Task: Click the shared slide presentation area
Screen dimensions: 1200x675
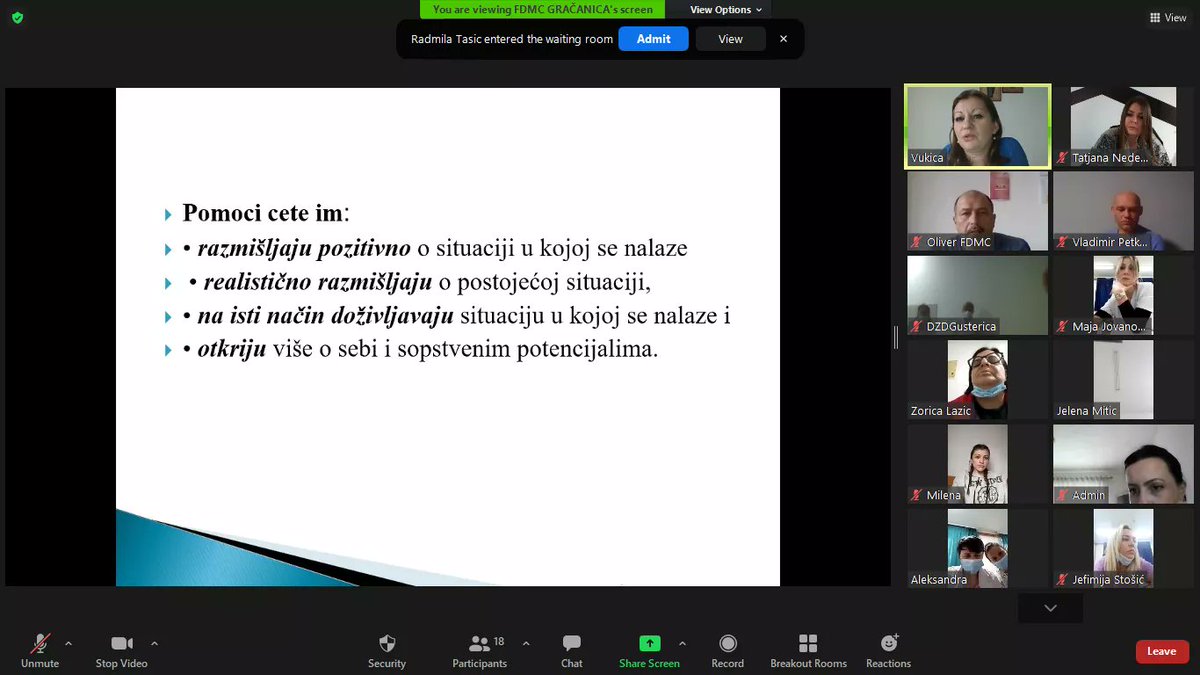Action: coord(448,337)
